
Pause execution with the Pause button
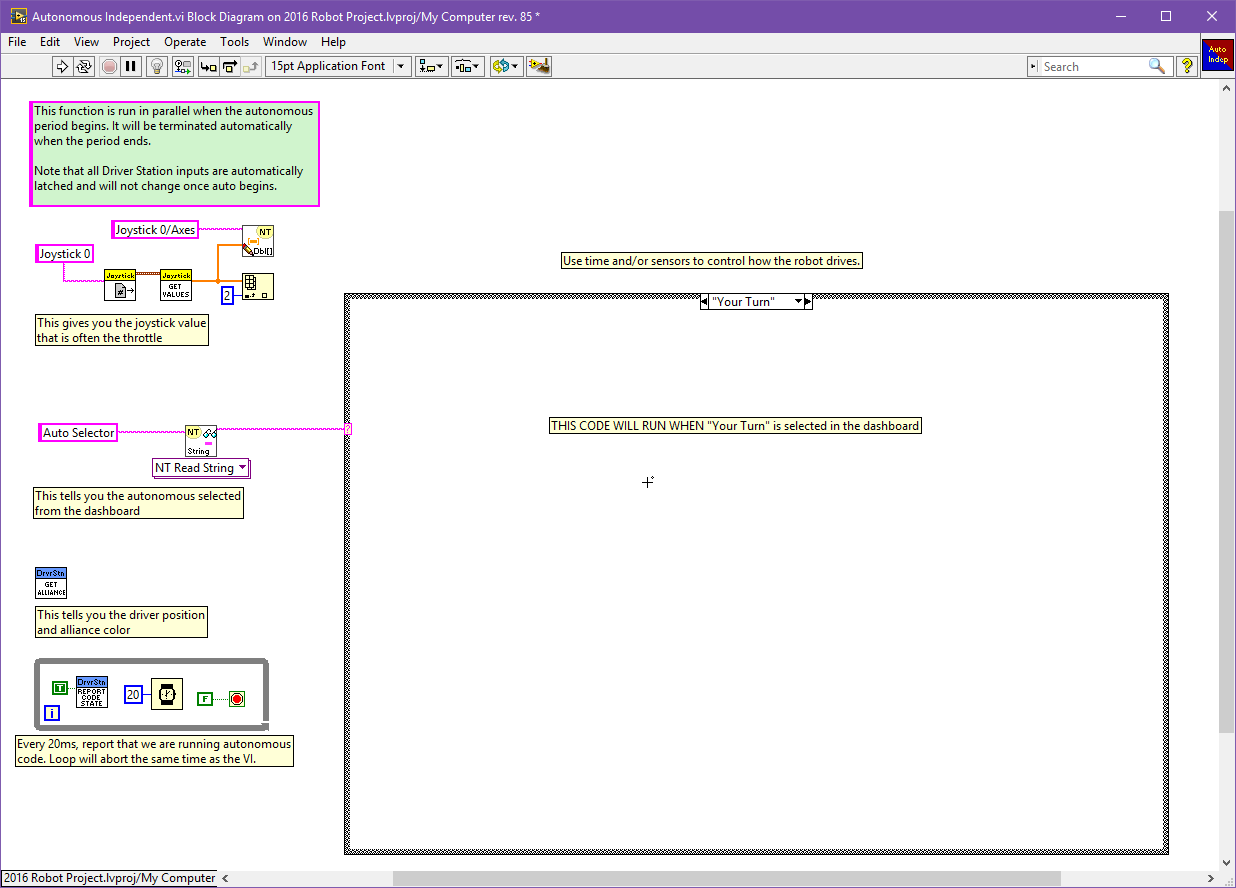click(131, 66)
